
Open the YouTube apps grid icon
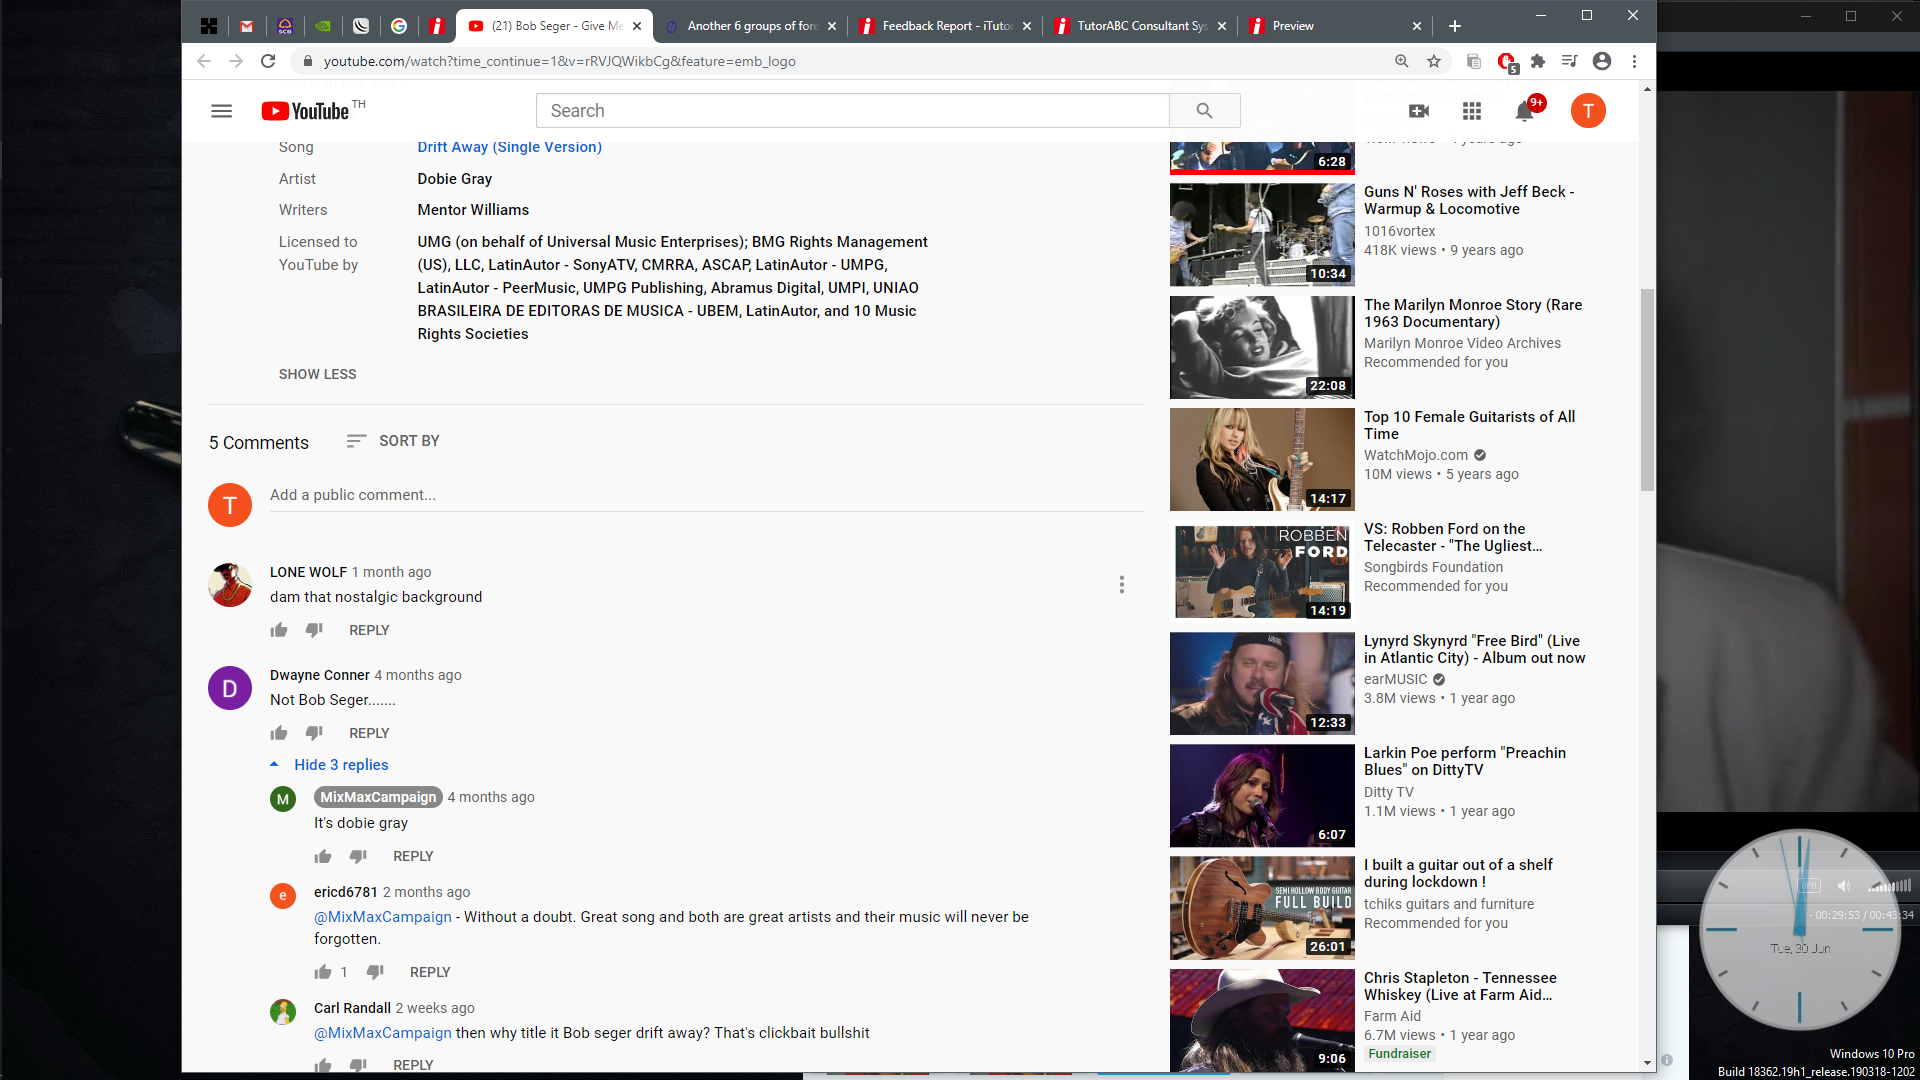(x=1471, y=111)
